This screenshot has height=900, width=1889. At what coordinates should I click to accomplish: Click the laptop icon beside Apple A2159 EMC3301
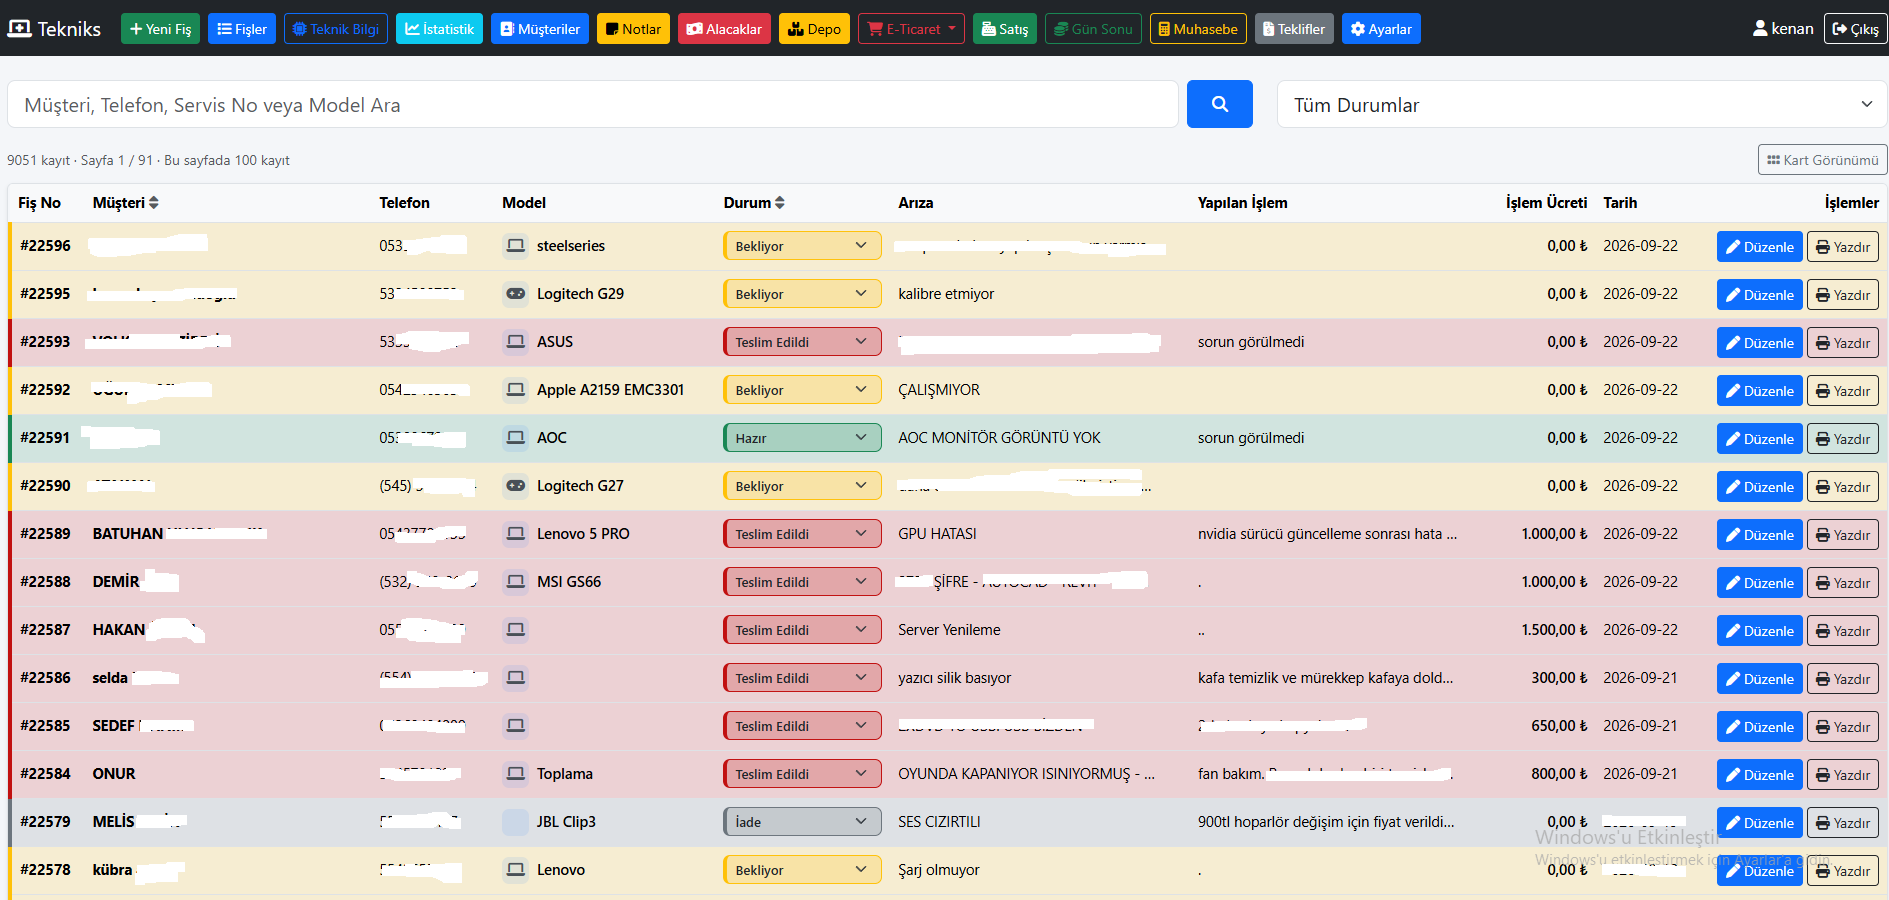(x=515, y=390)
